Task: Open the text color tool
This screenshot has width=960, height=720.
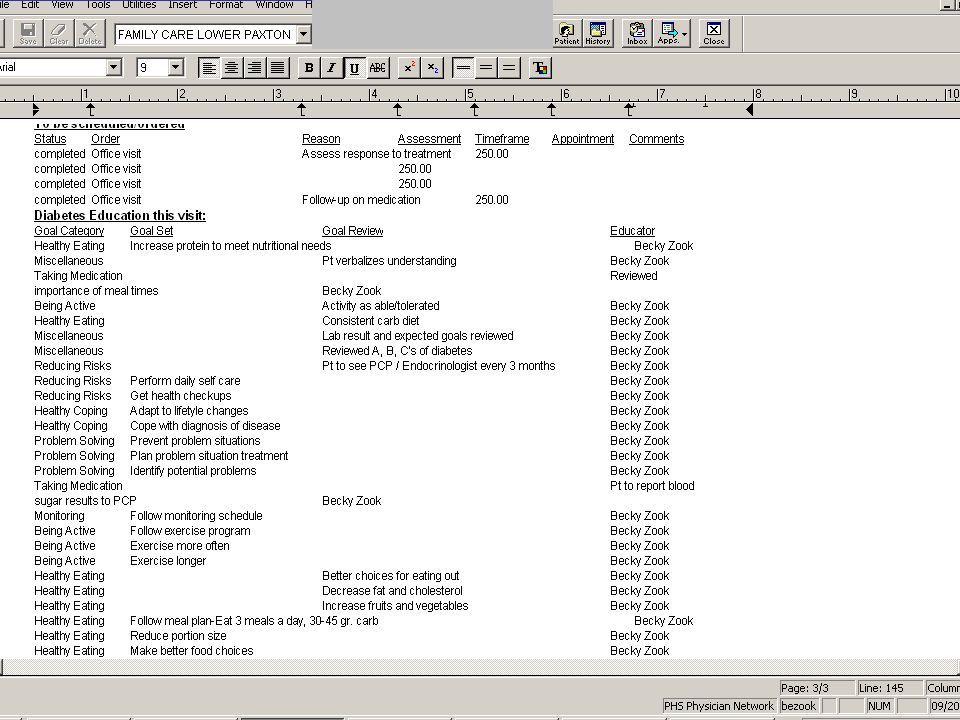Action: coord(540,67)
